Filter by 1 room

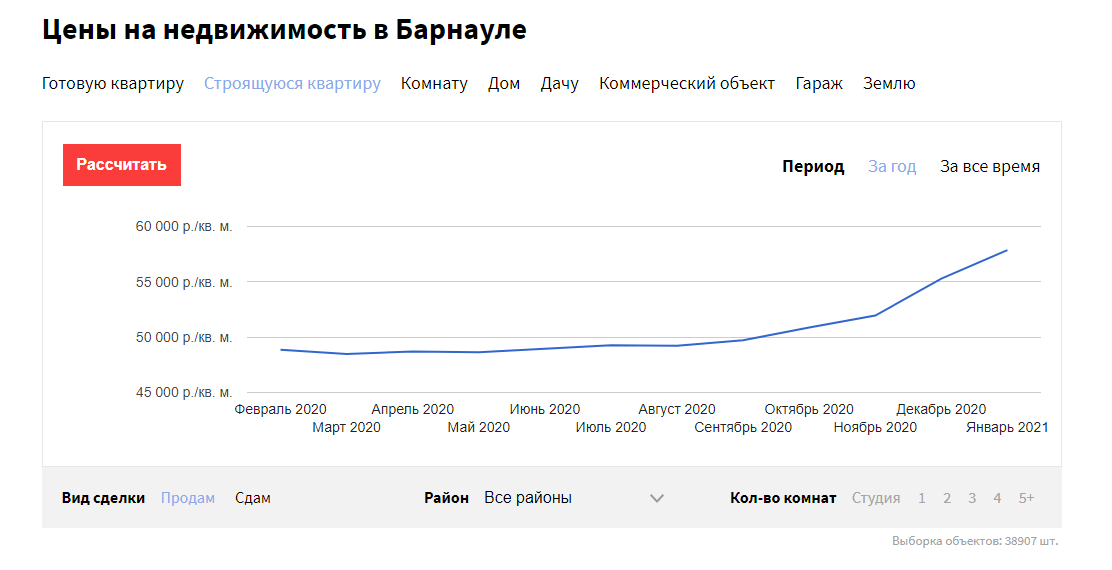pos(922,498)
